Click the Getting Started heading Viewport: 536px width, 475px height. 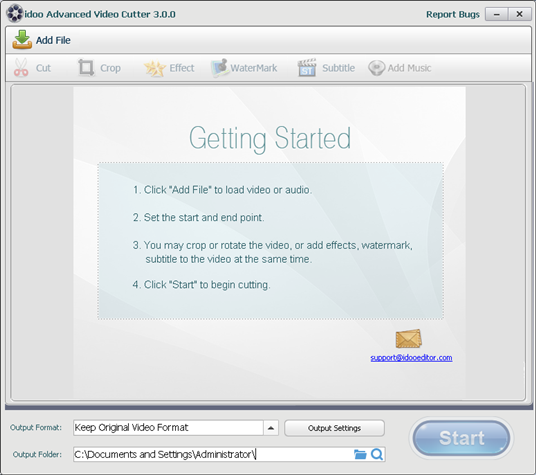pyautogui.click(x=270, y=138)
